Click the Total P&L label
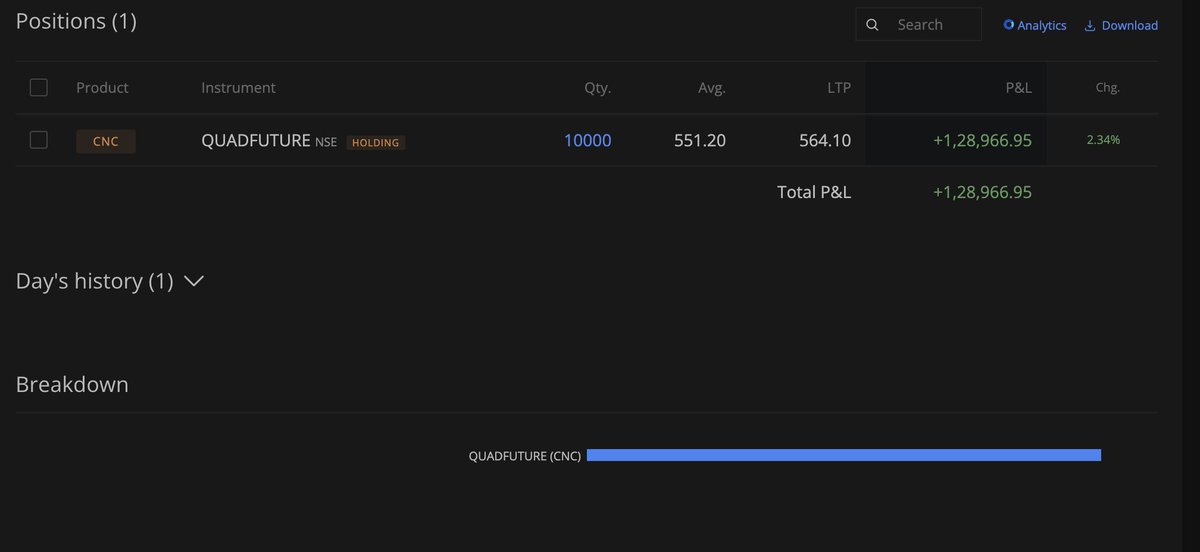 click(x=814, y=192)
